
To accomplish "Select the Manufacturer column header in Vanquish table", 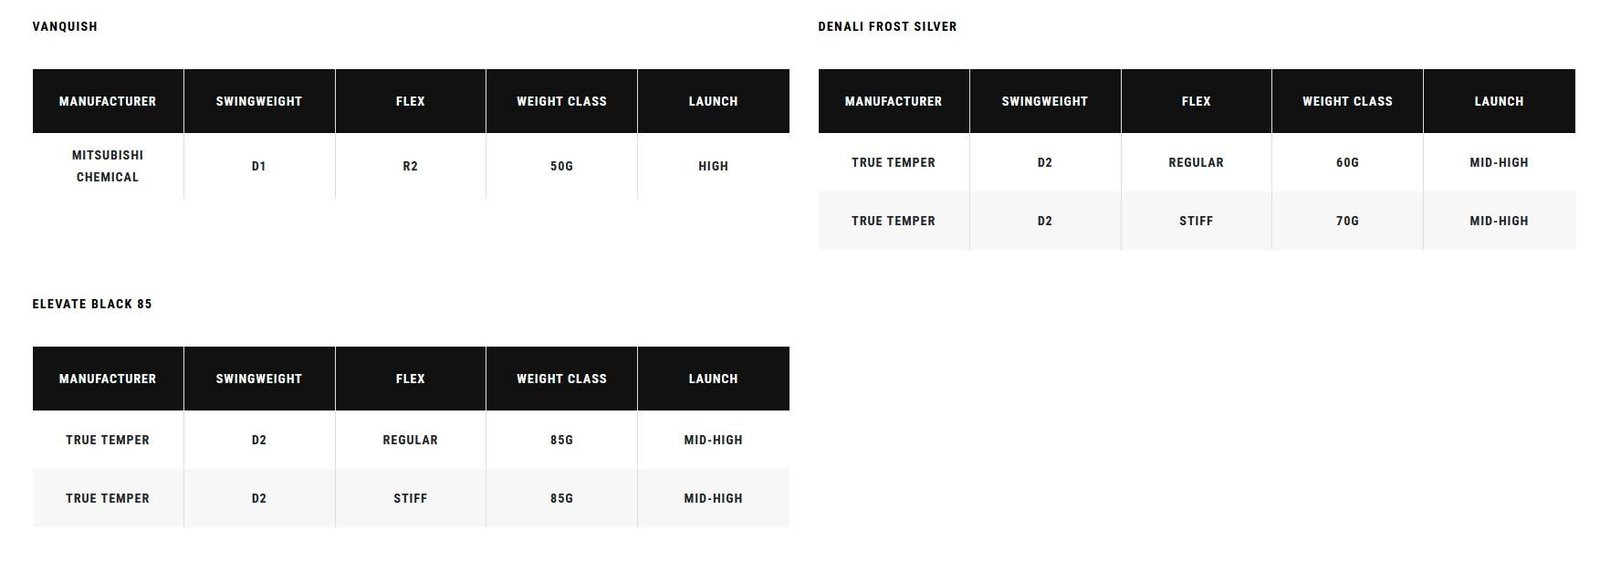I will click(x=108, y=101).
